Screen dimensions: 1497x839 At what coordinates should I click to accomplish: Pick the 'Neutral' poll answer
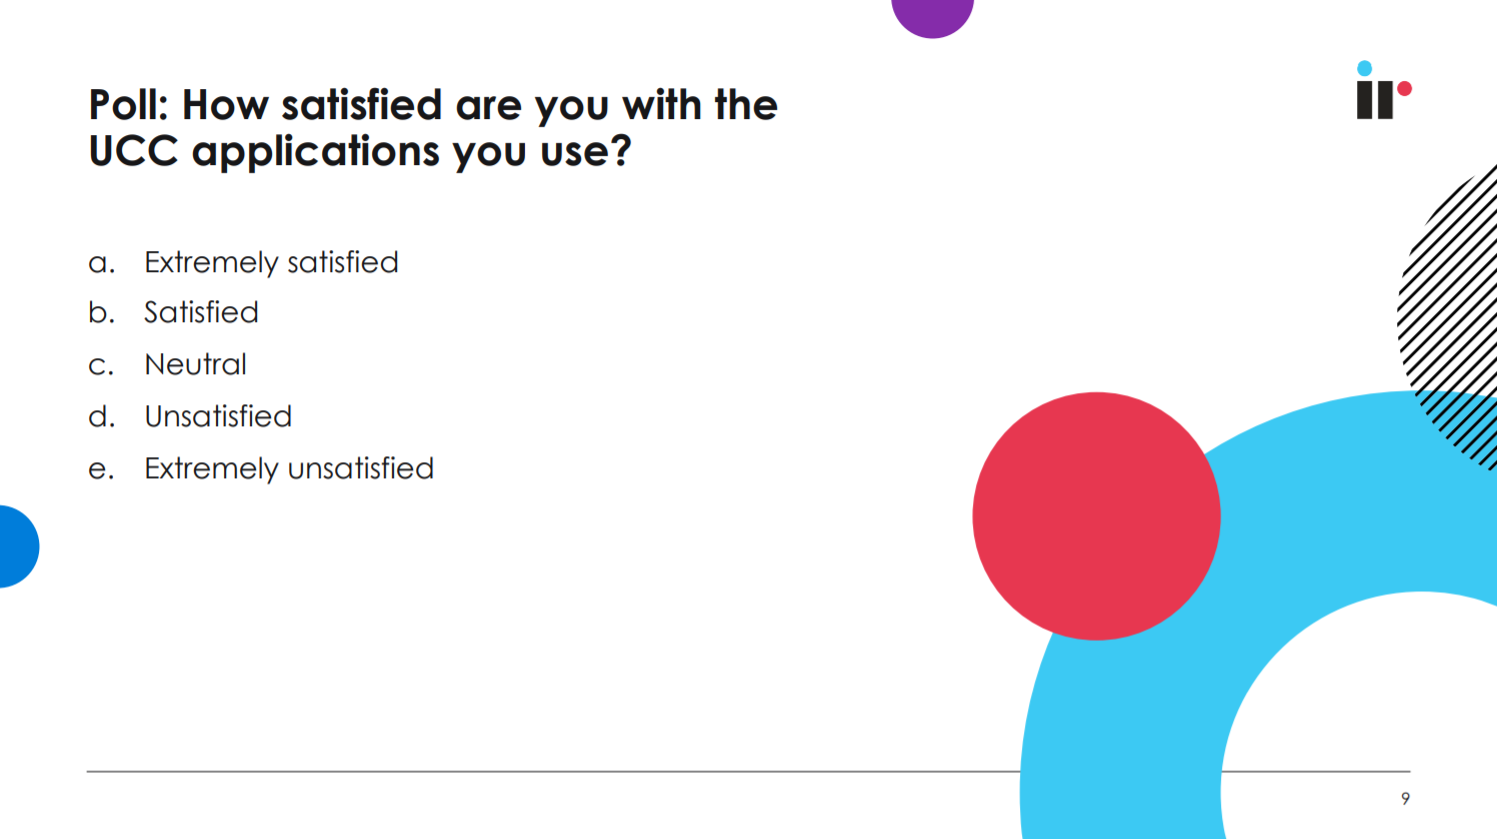[x=195, y=365]
